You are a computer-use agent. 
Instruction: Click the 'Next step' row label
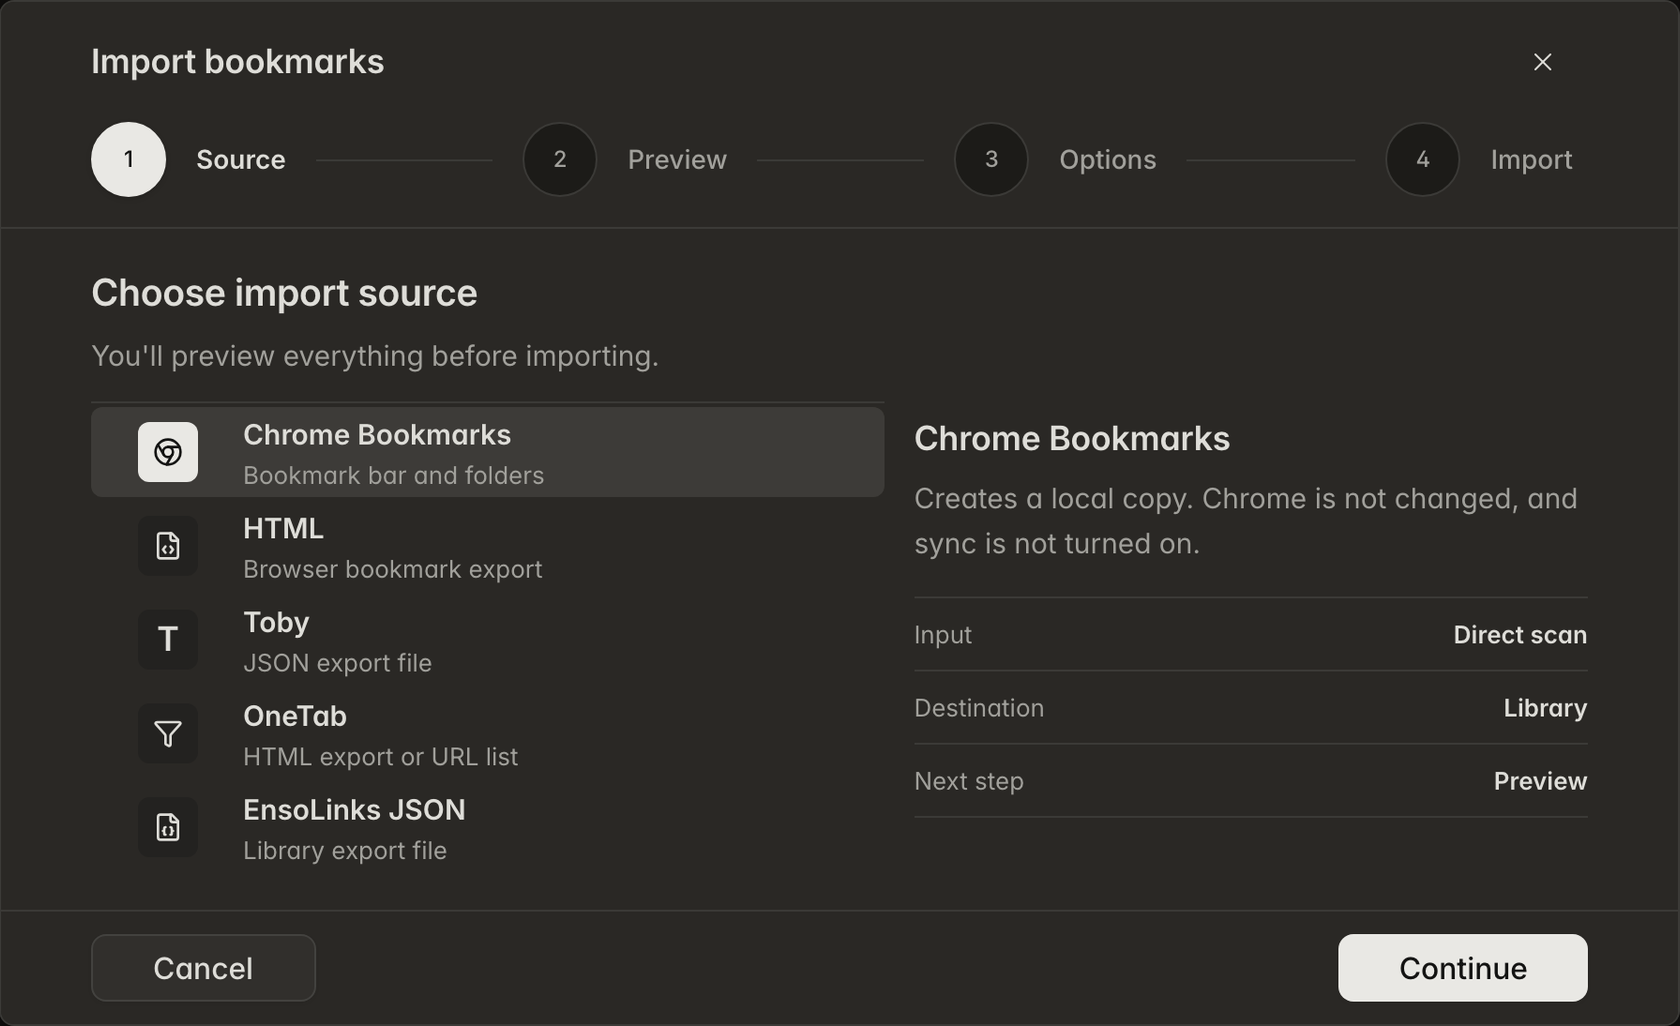point(969,782)
